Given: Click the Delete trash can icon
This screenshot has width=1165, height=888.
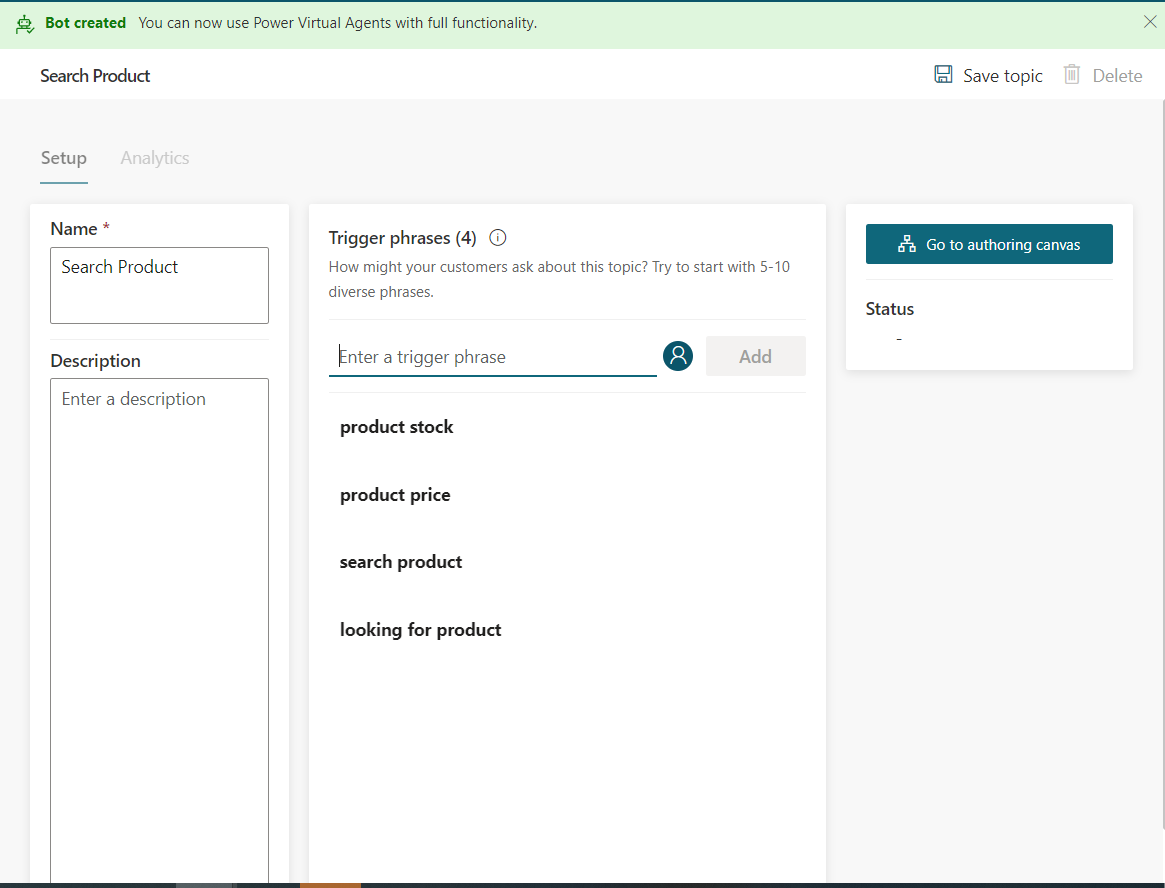Looking at the screenshot, I should click(1072, 75).
